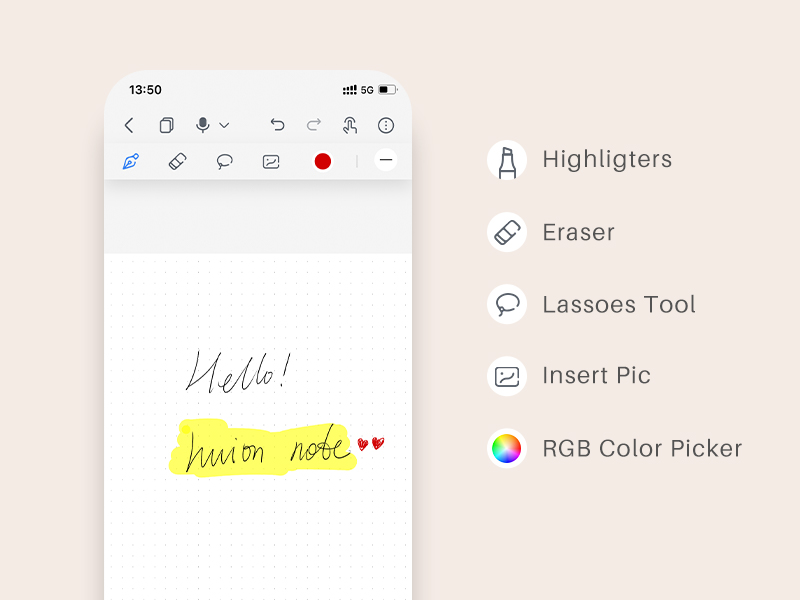
Task: Choose the red color swatch in the toolbar
Action: point(322,161)
